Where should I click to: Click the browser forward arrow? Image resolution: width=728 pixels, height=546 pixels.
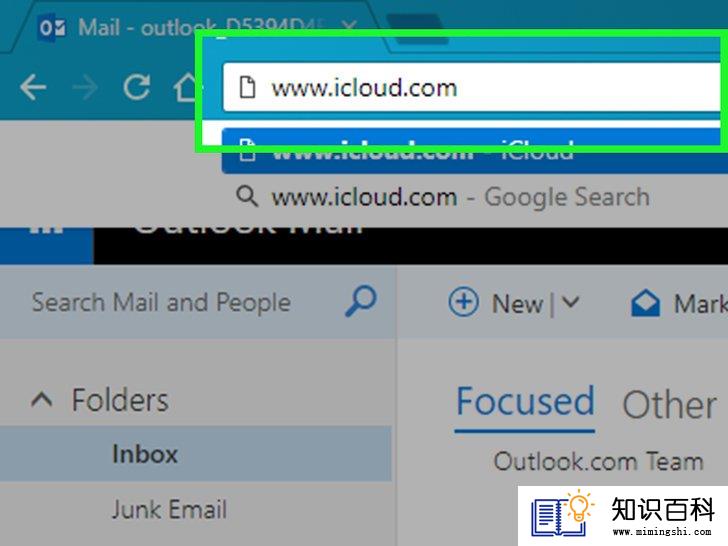click(85, 87)
